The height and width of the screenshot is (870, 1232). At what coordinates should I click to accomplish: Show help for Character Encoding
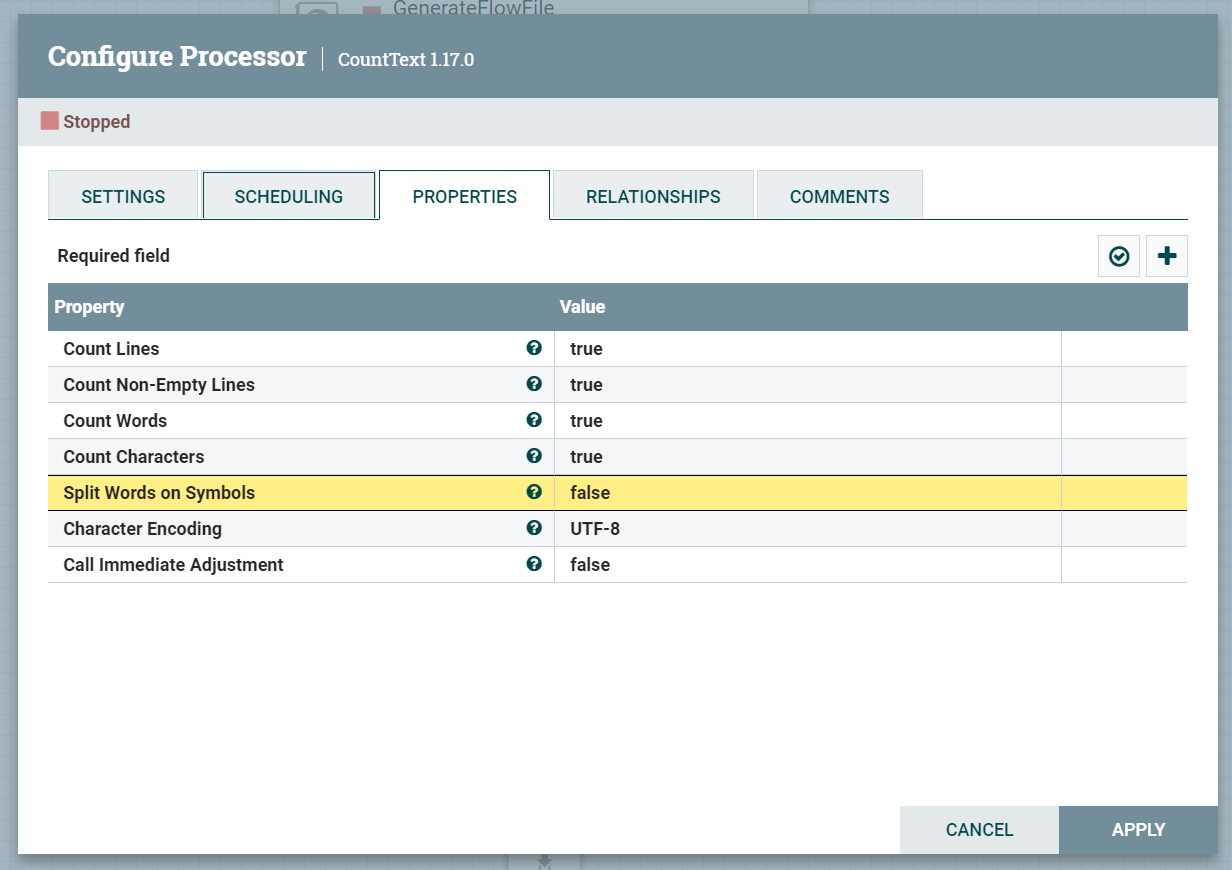point(534,528)
